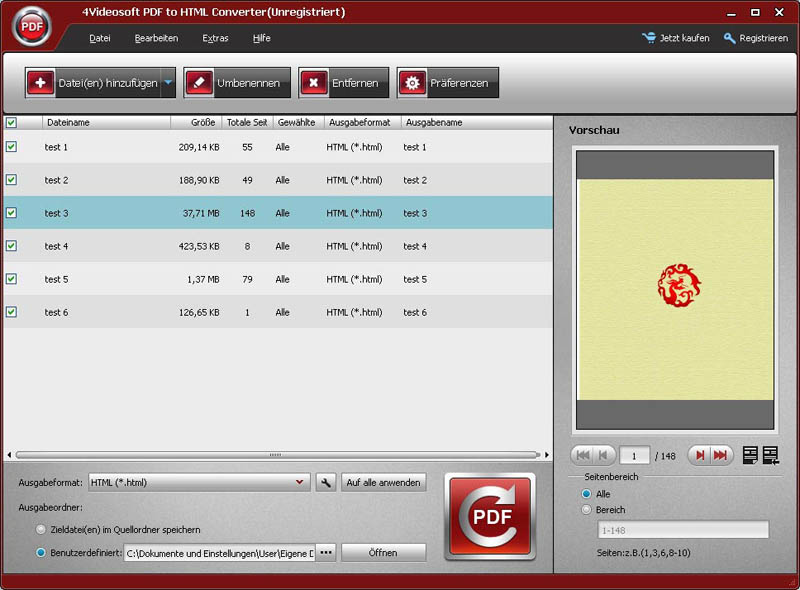Screen dimensions: 800x590
Task: Click the Auf alle anwenden button
Action: (384, 482)
